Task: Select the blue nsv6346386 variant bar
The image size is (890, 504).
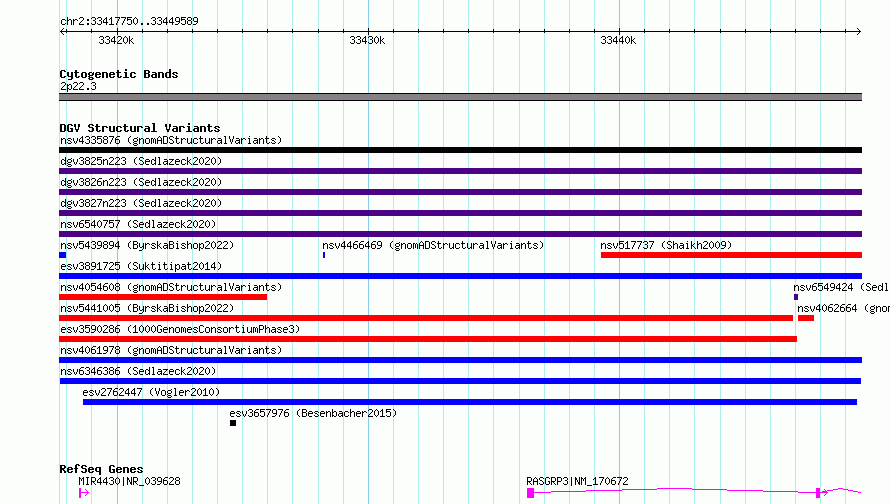Action: [x=460, y=381]
